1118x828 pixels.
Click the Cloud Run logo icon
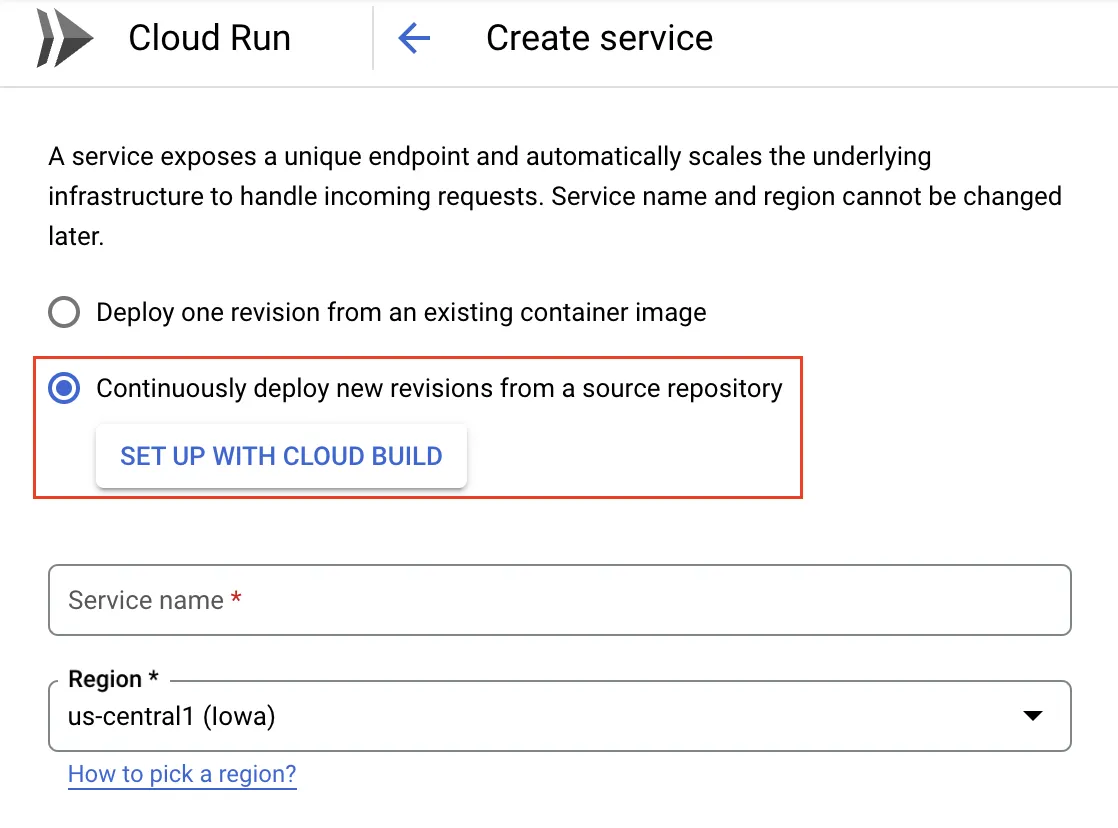[x=65, y=40]
